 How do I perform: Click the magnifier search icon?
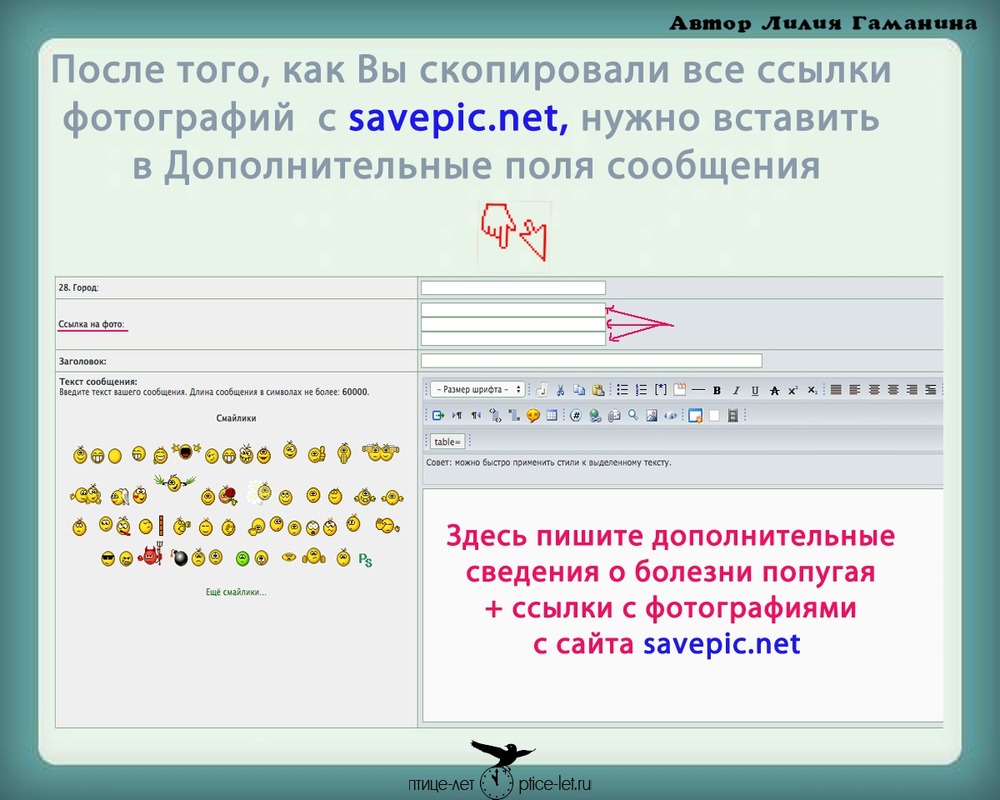coord(633,416)
